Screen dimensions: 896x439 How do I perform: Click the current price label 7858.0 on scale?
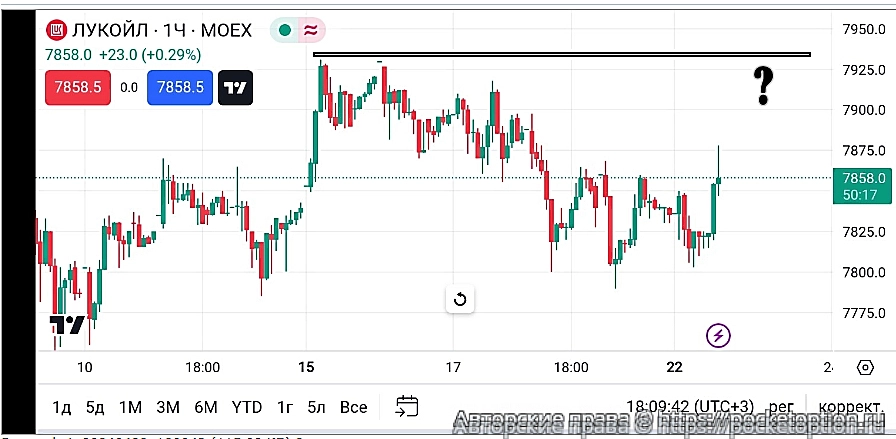[x=862, y=177]
